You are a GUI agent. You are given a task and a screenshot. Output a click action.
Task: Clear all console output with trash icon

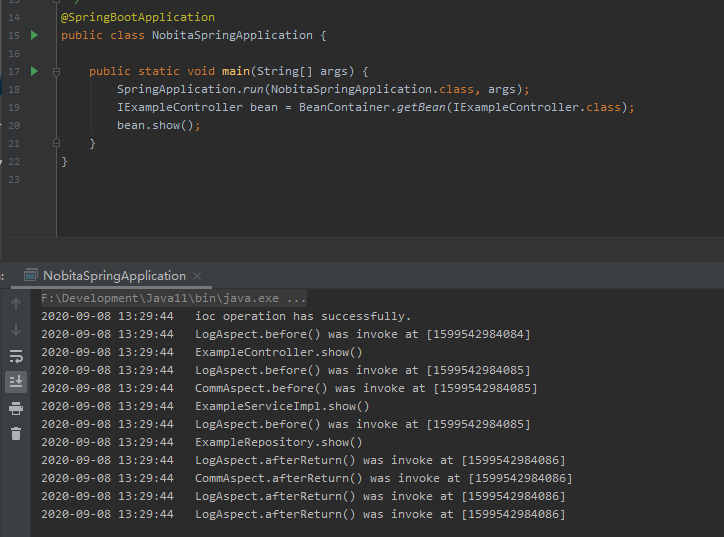[16, 434]
